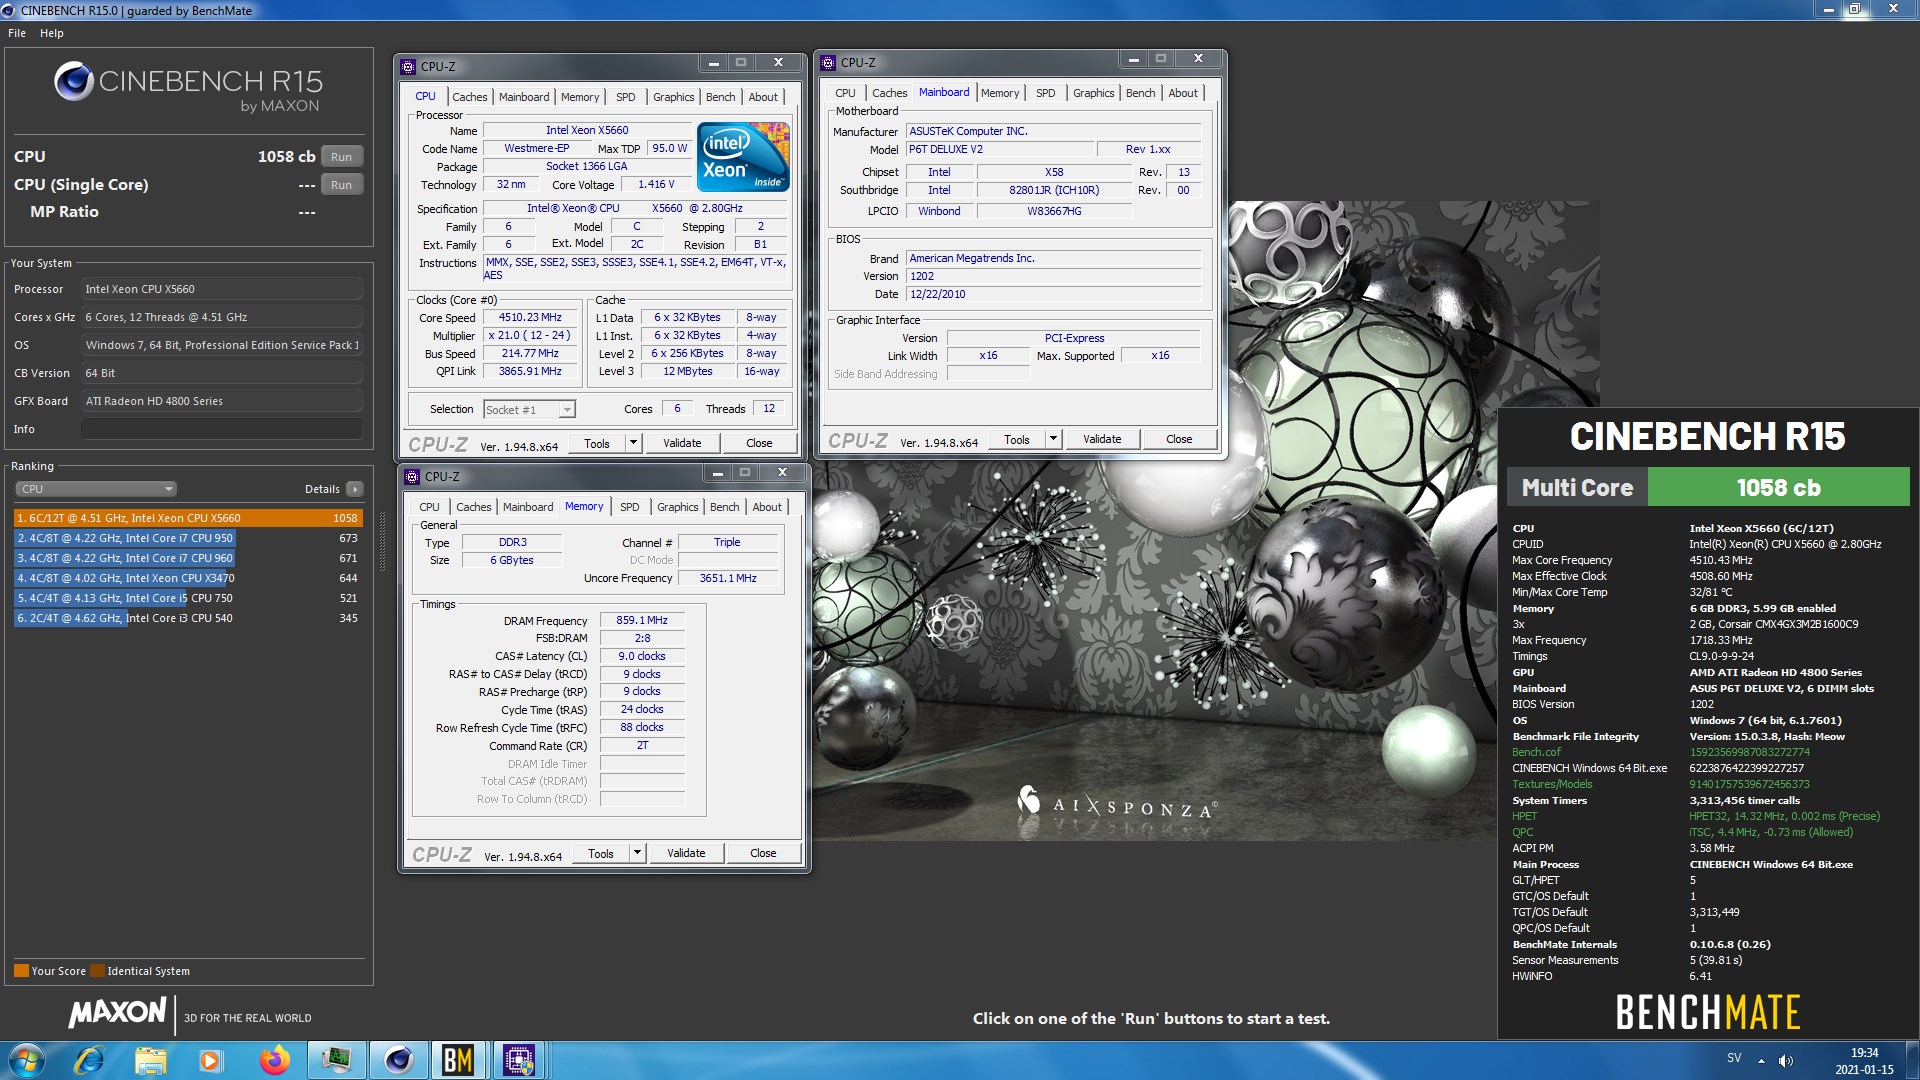Run the CPU Single Core test

point(341,185)
